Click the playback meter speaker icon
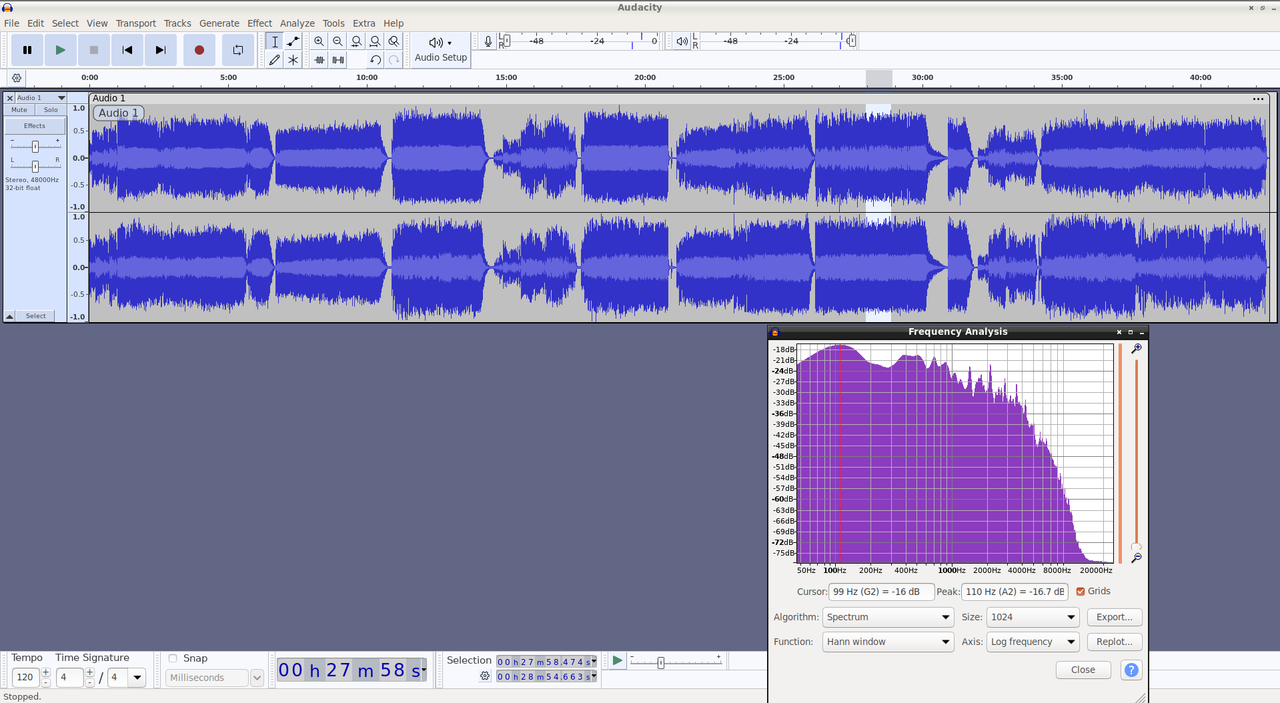This screenshot has width=1280, height=703. pyautogui.click(x=681, y=41)
